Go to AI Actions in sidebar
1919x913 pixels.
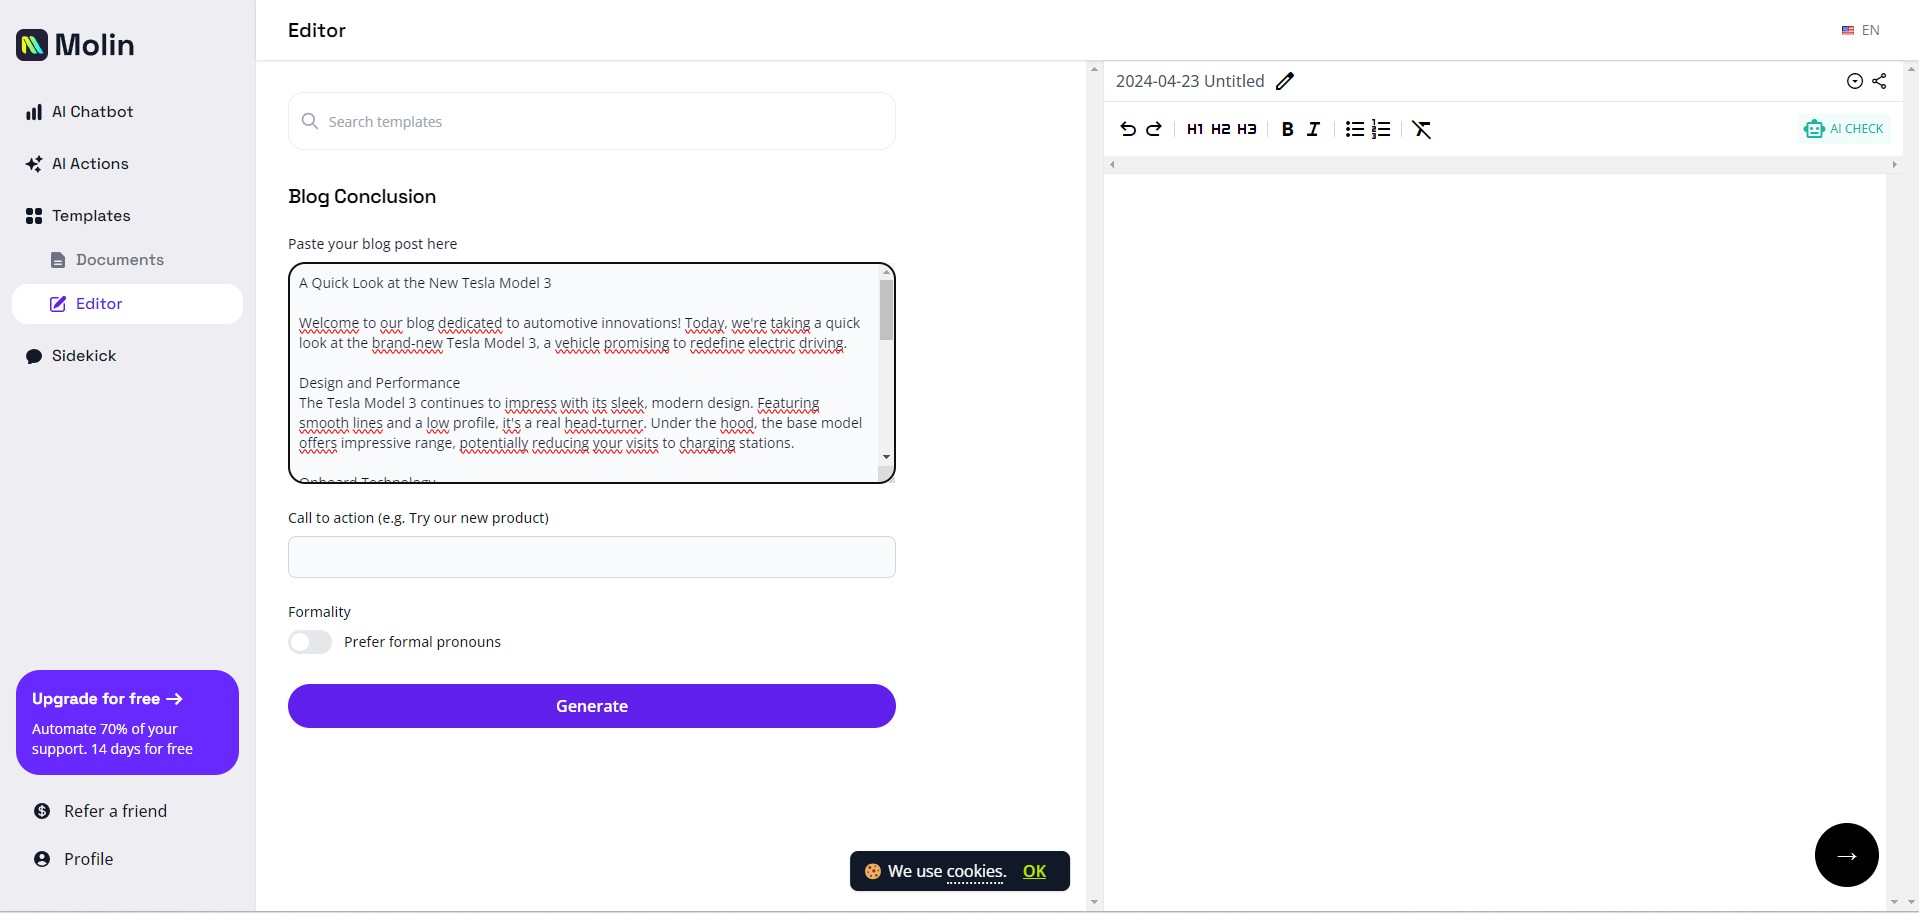pos(127,164)
